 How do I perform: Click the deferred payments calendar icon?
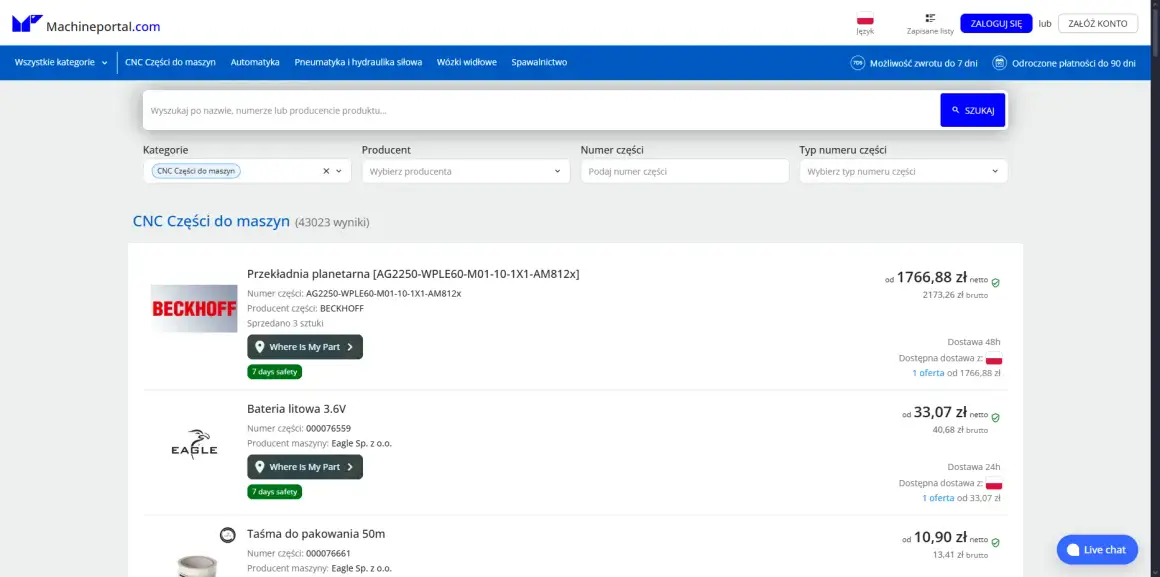(x=997, y=61)
